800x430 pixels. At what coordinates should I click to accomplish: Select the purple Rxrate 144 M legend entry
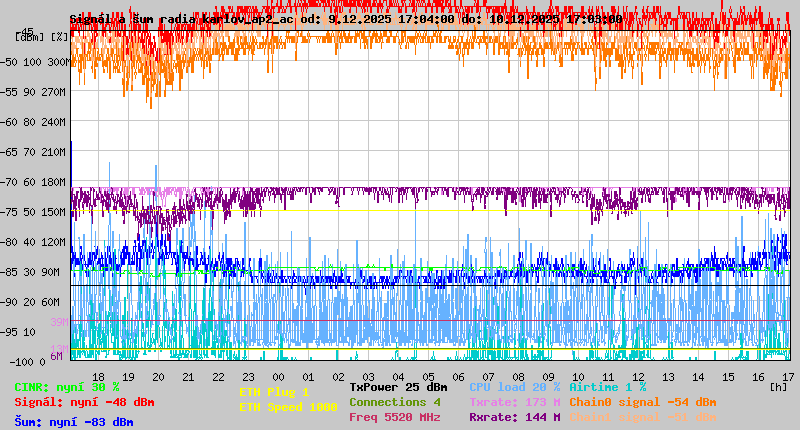(x=514, y=417)
